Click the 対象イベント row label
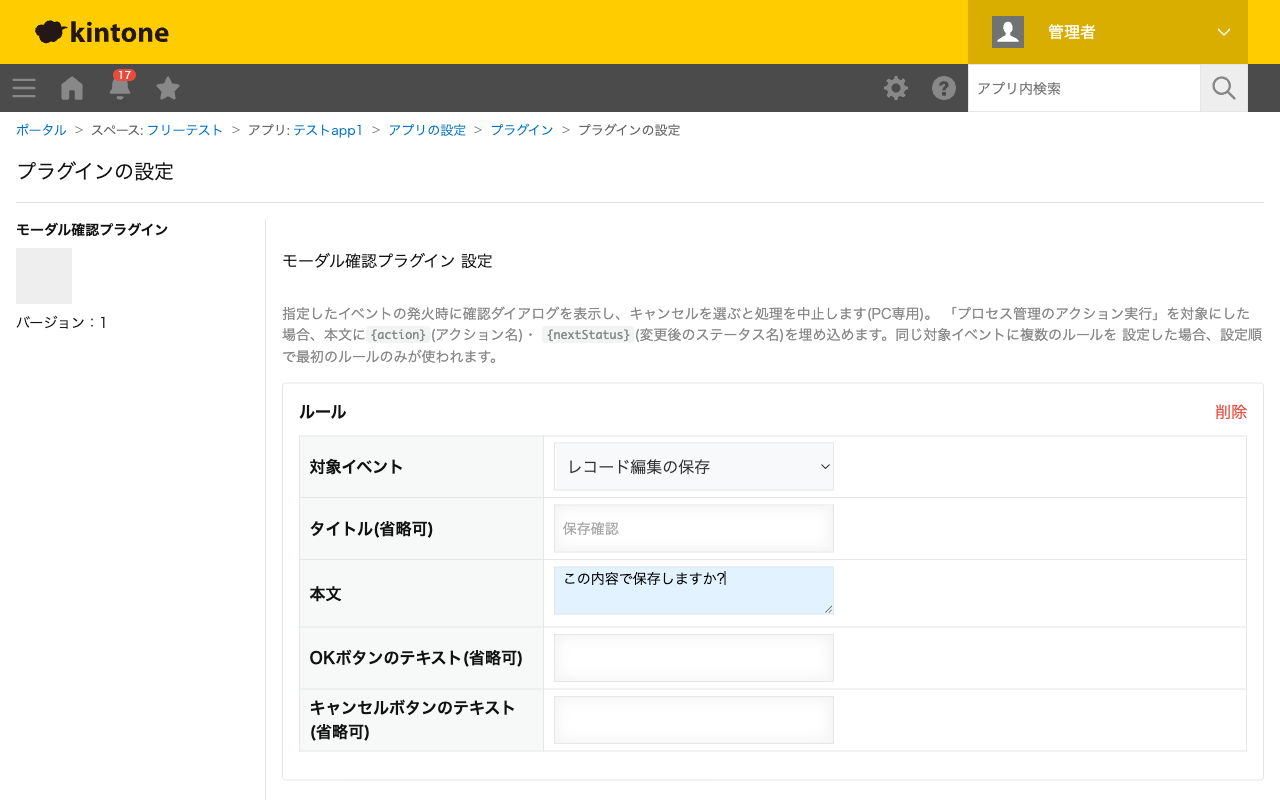 click(356, 467)
